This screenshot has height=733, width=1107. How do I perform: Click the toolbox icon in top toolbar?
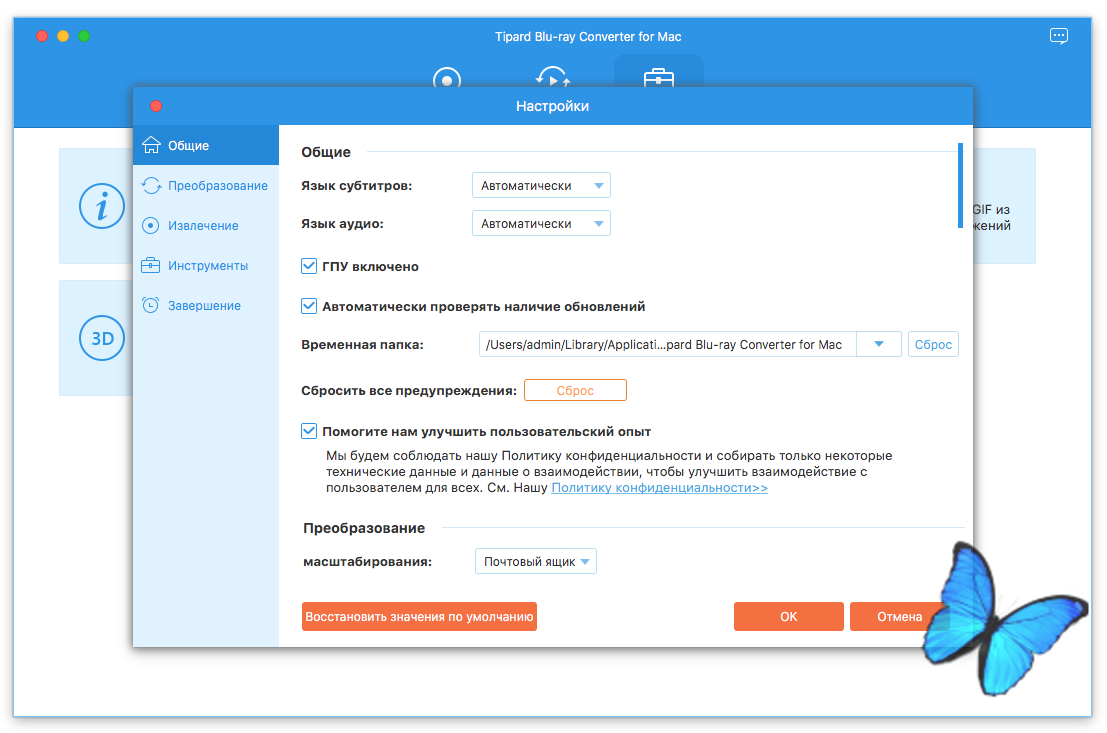(659, 77)
